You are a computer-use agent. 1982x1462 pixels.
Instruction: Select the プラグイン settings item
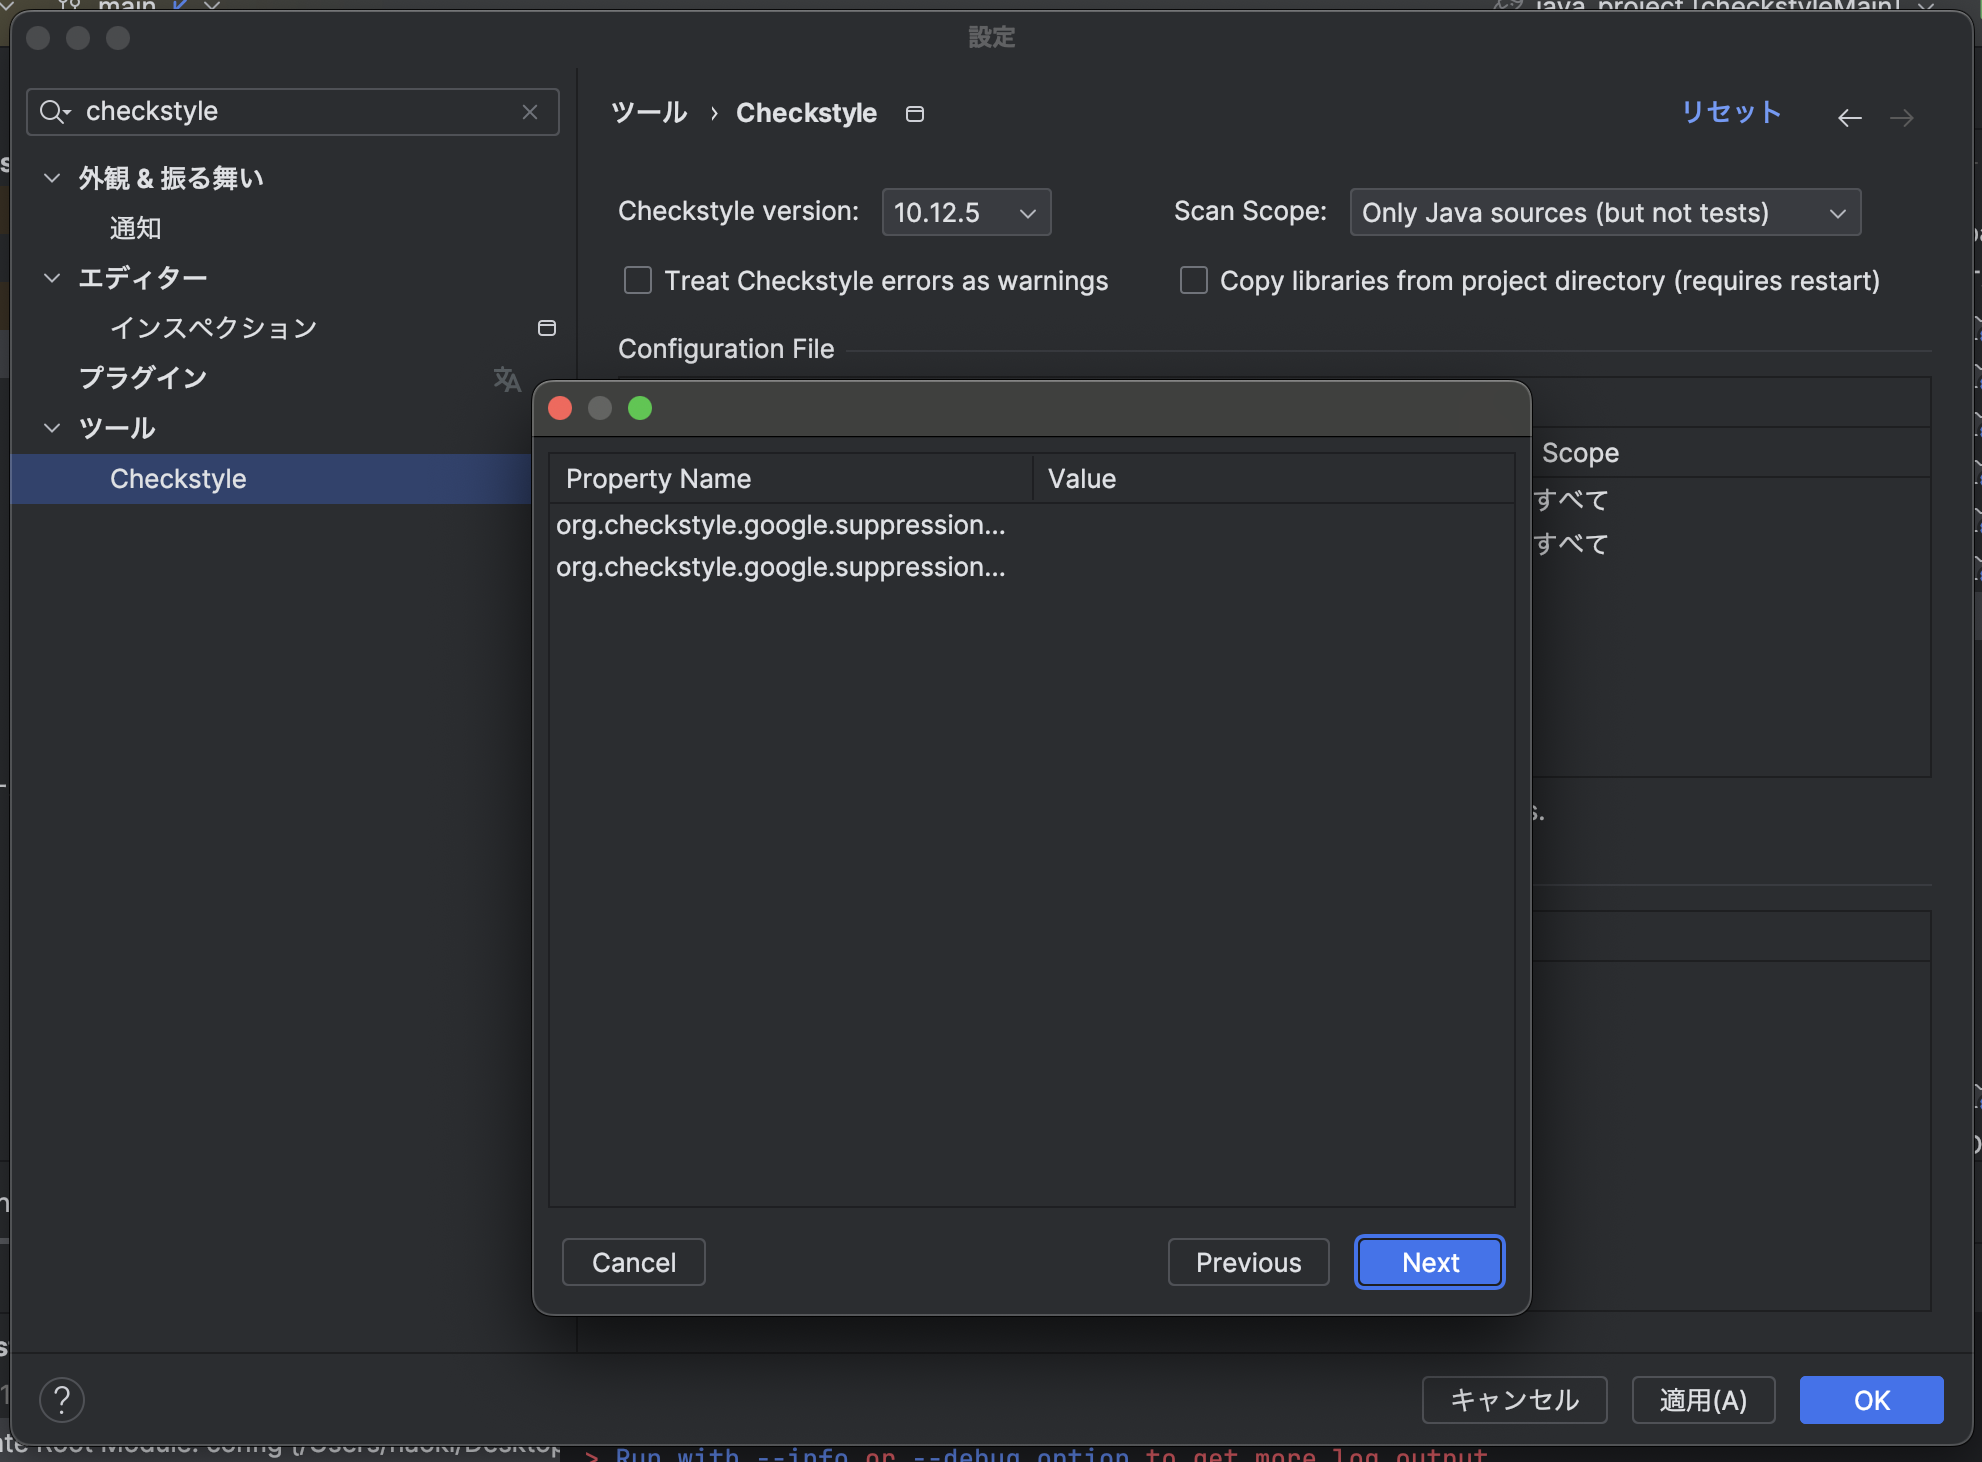[x=143, y=378]
